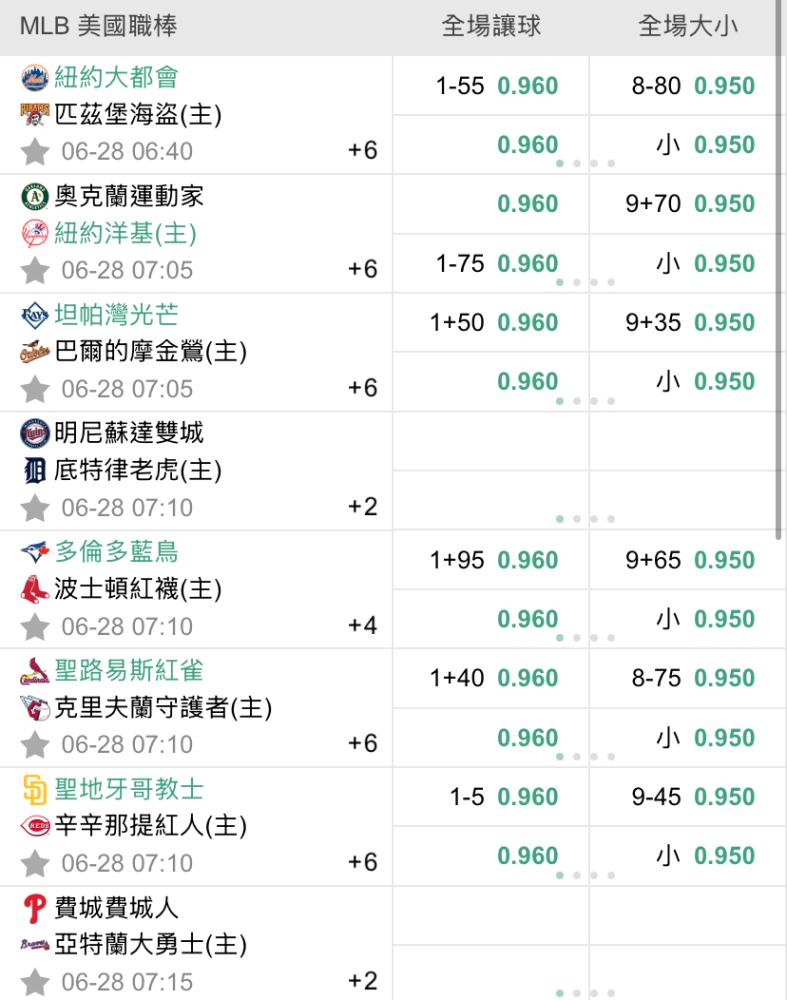
Task: Select the 全場讓球 column header
Action: coord(491,27)
